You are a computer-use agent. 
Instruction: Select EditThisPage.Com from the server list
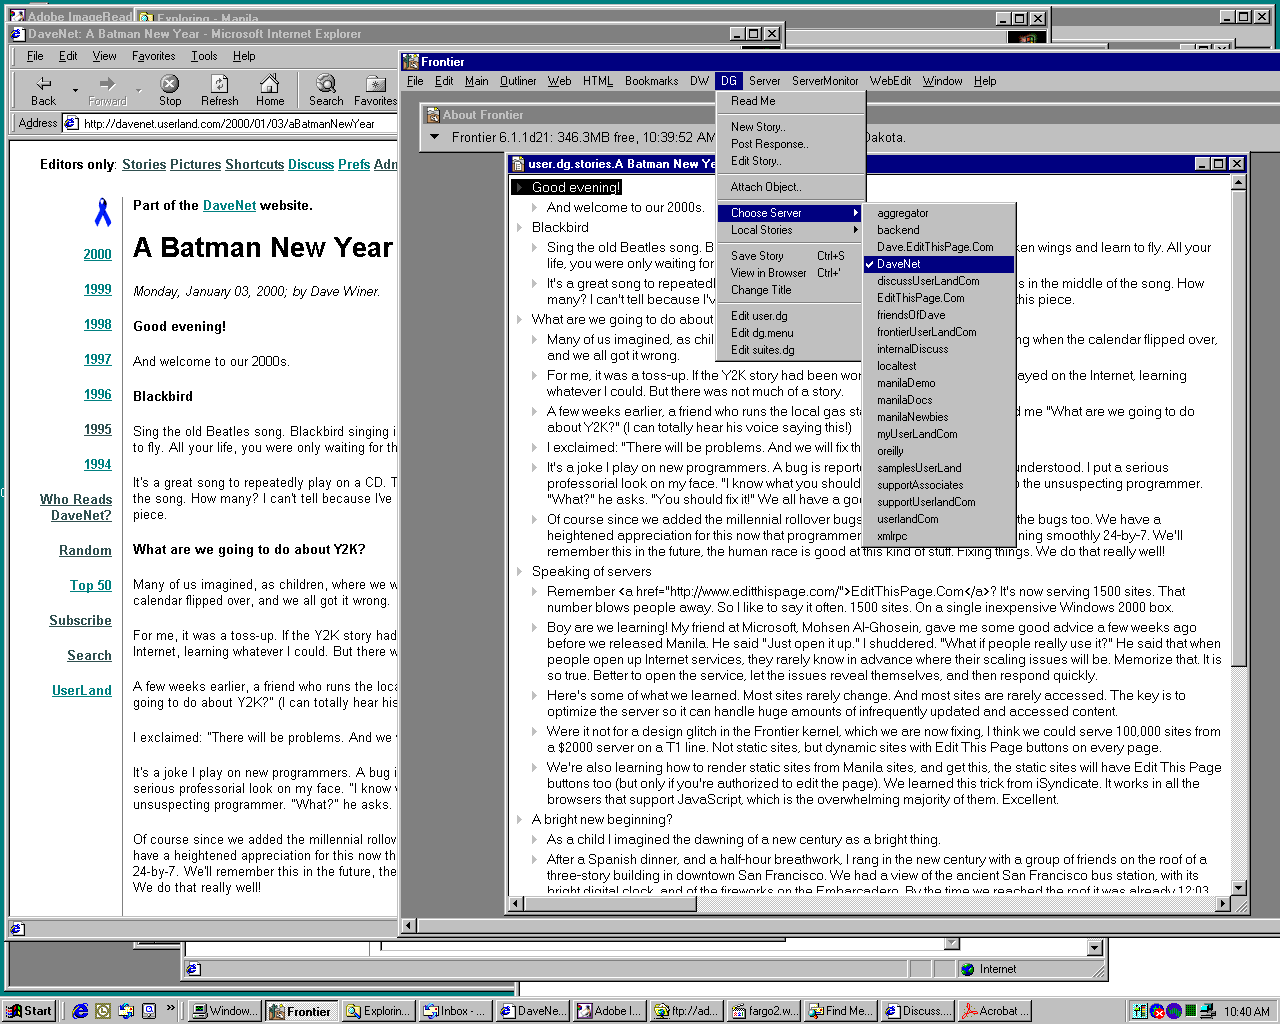click(x=920, y=298)
